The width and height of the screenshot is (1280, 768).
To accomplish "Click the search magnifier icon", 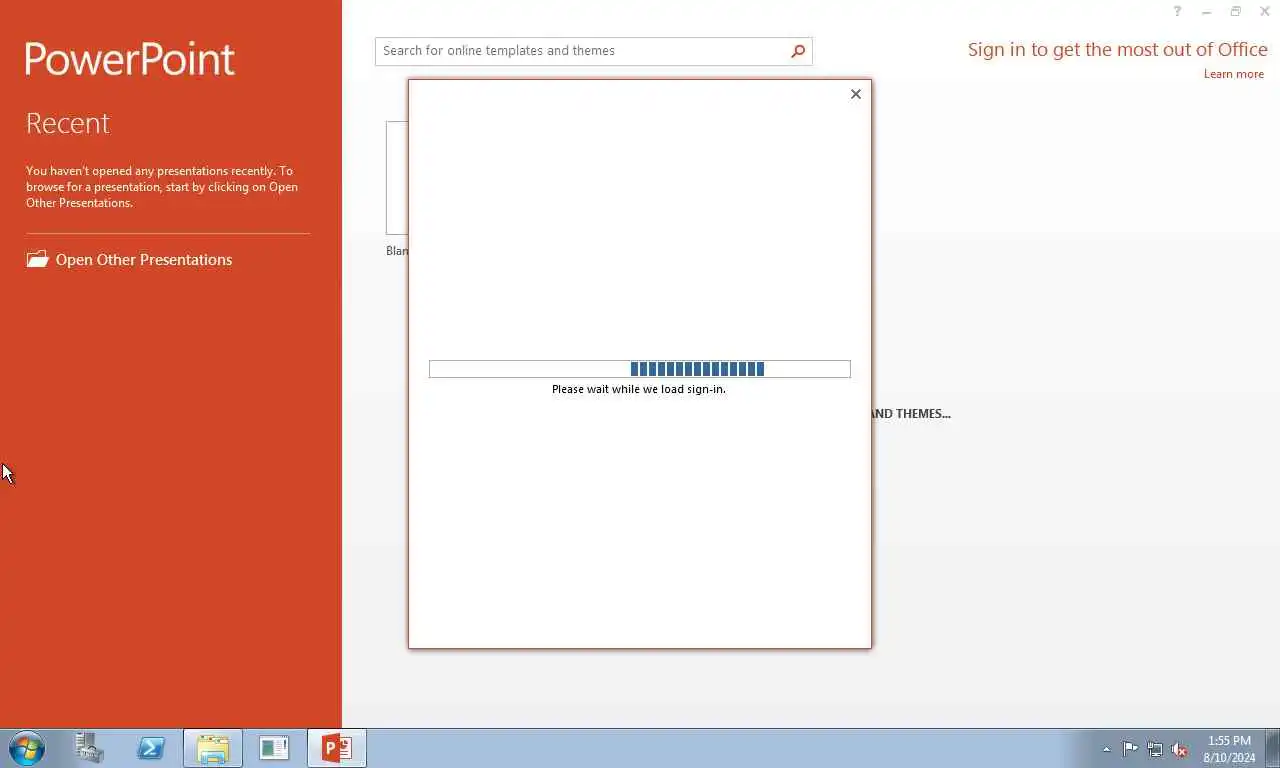I will [798, 51].
